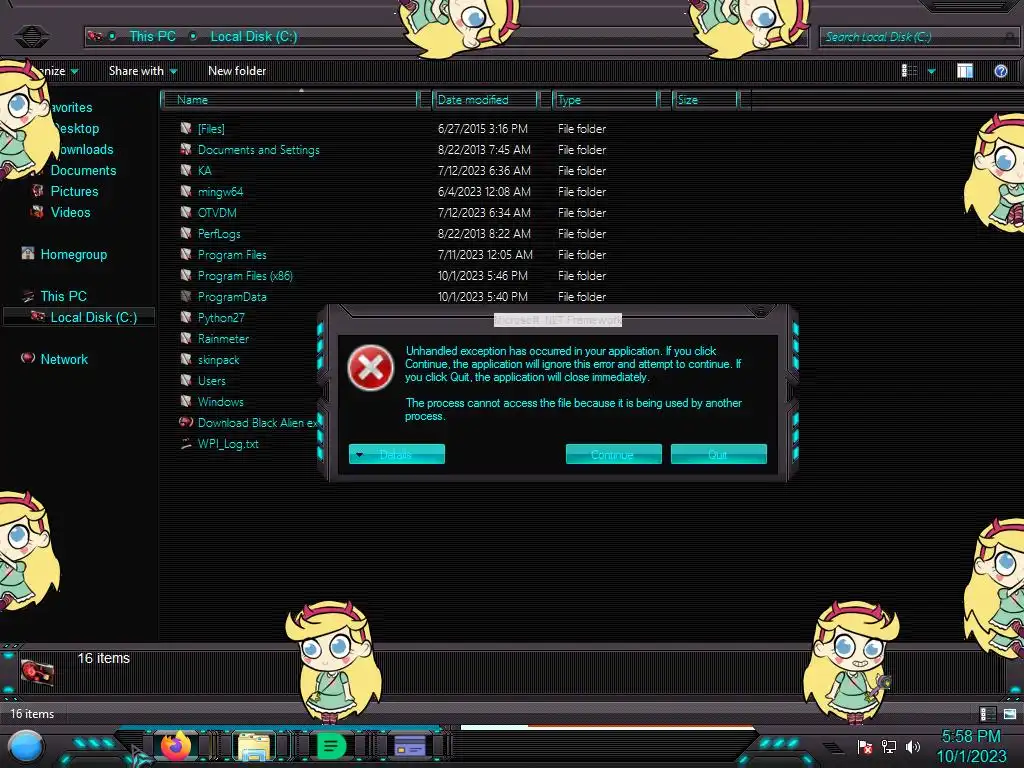Open Homegroup in the navigation pane

(74, 255)
